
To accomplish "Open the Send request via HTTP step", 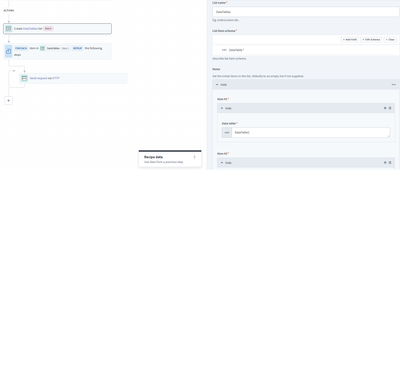I will [x=73, y=78].
